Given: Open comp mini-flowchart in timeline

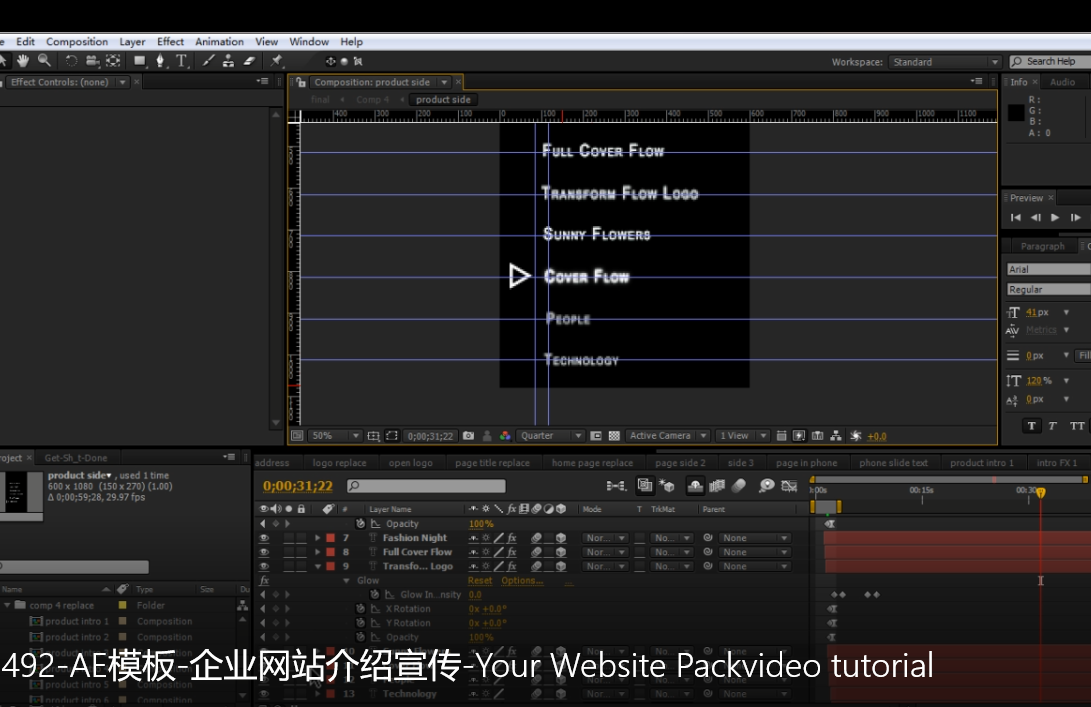Looking at the screenshot, I should (x=616, y=486).
